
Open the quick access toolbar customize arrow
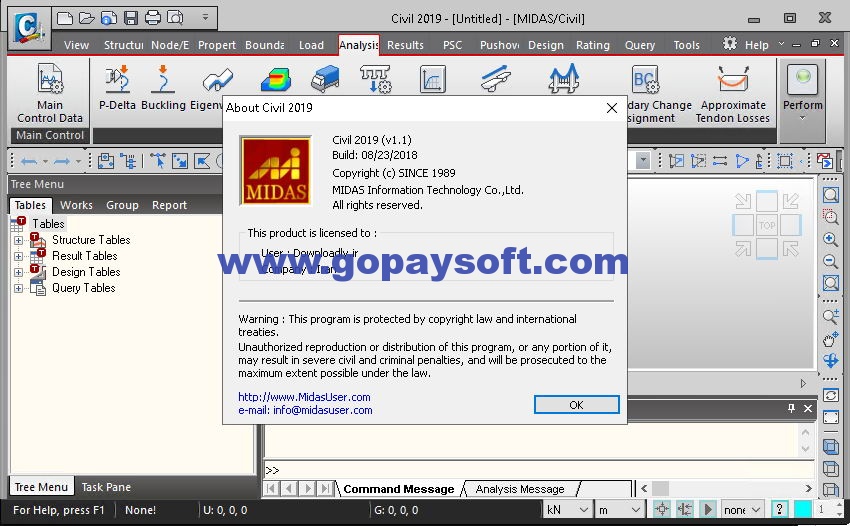click(x=205, y=17)
